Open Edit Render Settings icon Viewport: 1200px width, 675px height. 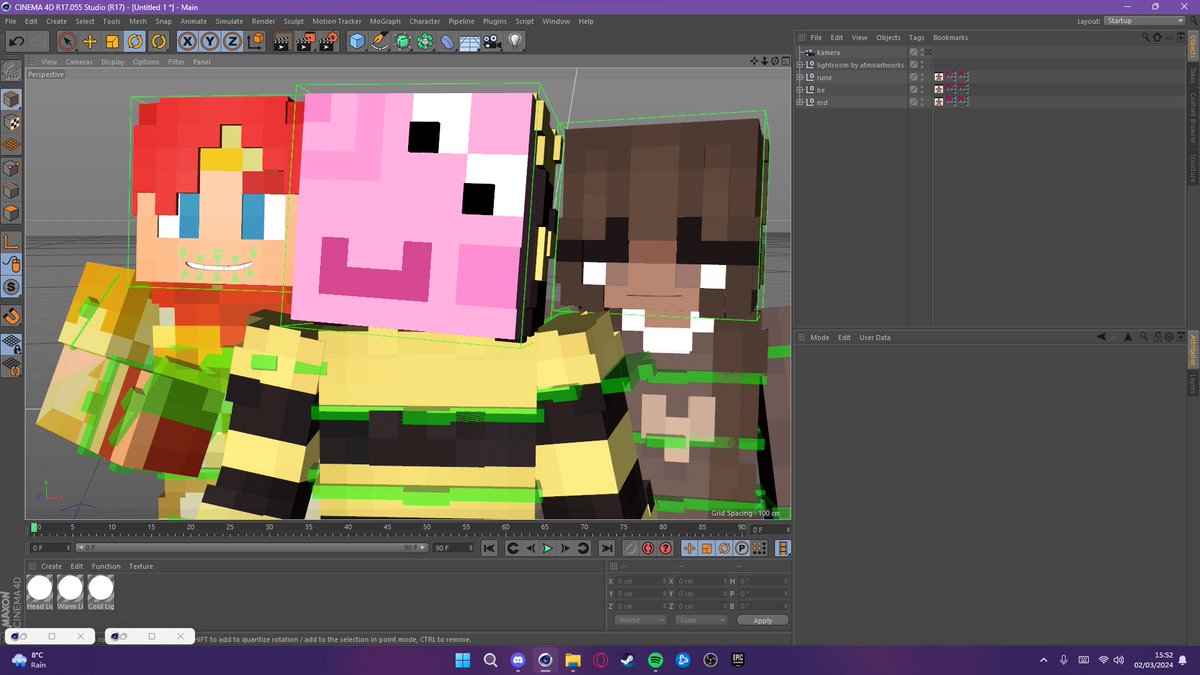[x=327, y=41]
